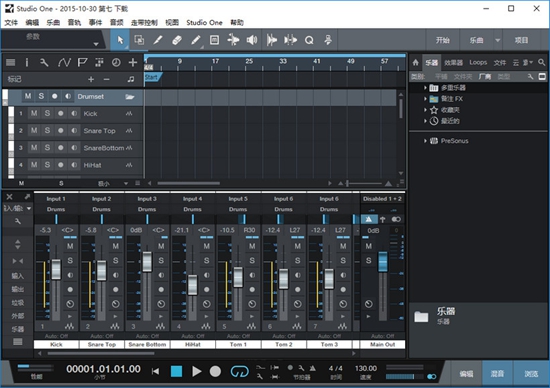The image size is (550, 388).
Task: Click the 开始 start page button
Action: pyautogui.click(x=443, y=40)
